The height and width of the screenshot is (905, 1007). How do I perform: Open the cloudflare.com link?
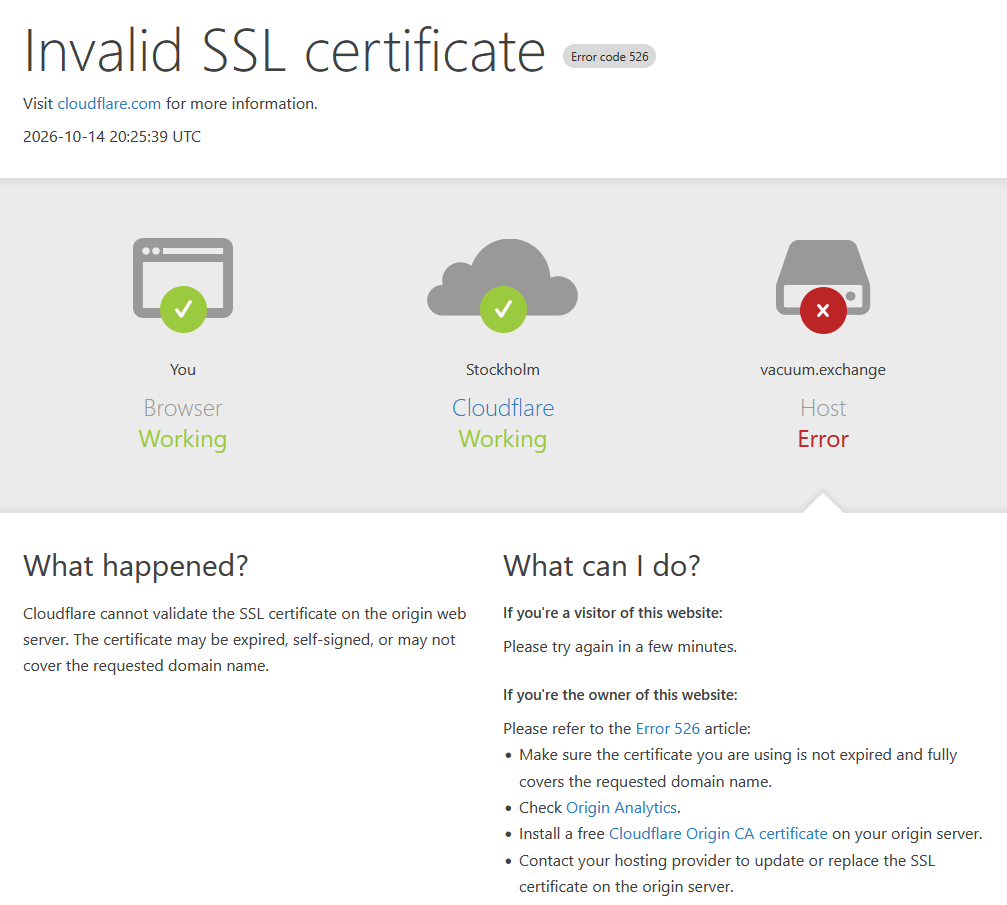109,103
